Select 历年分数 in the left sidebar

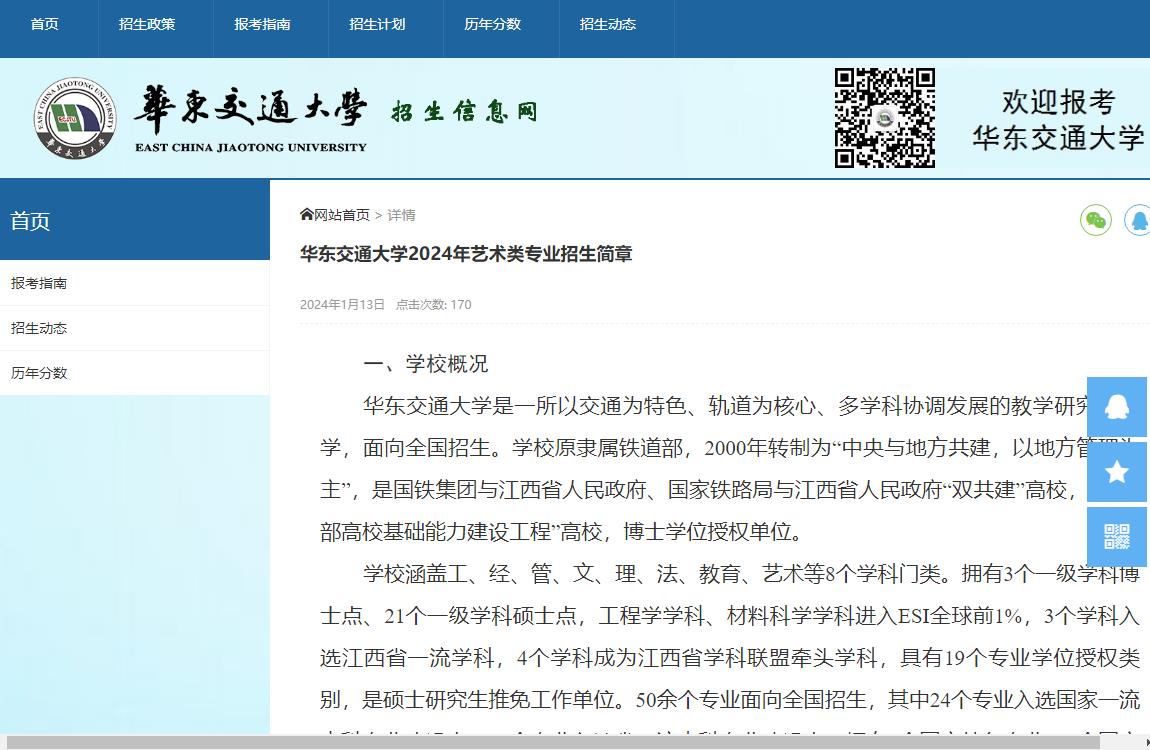(135, 372)
